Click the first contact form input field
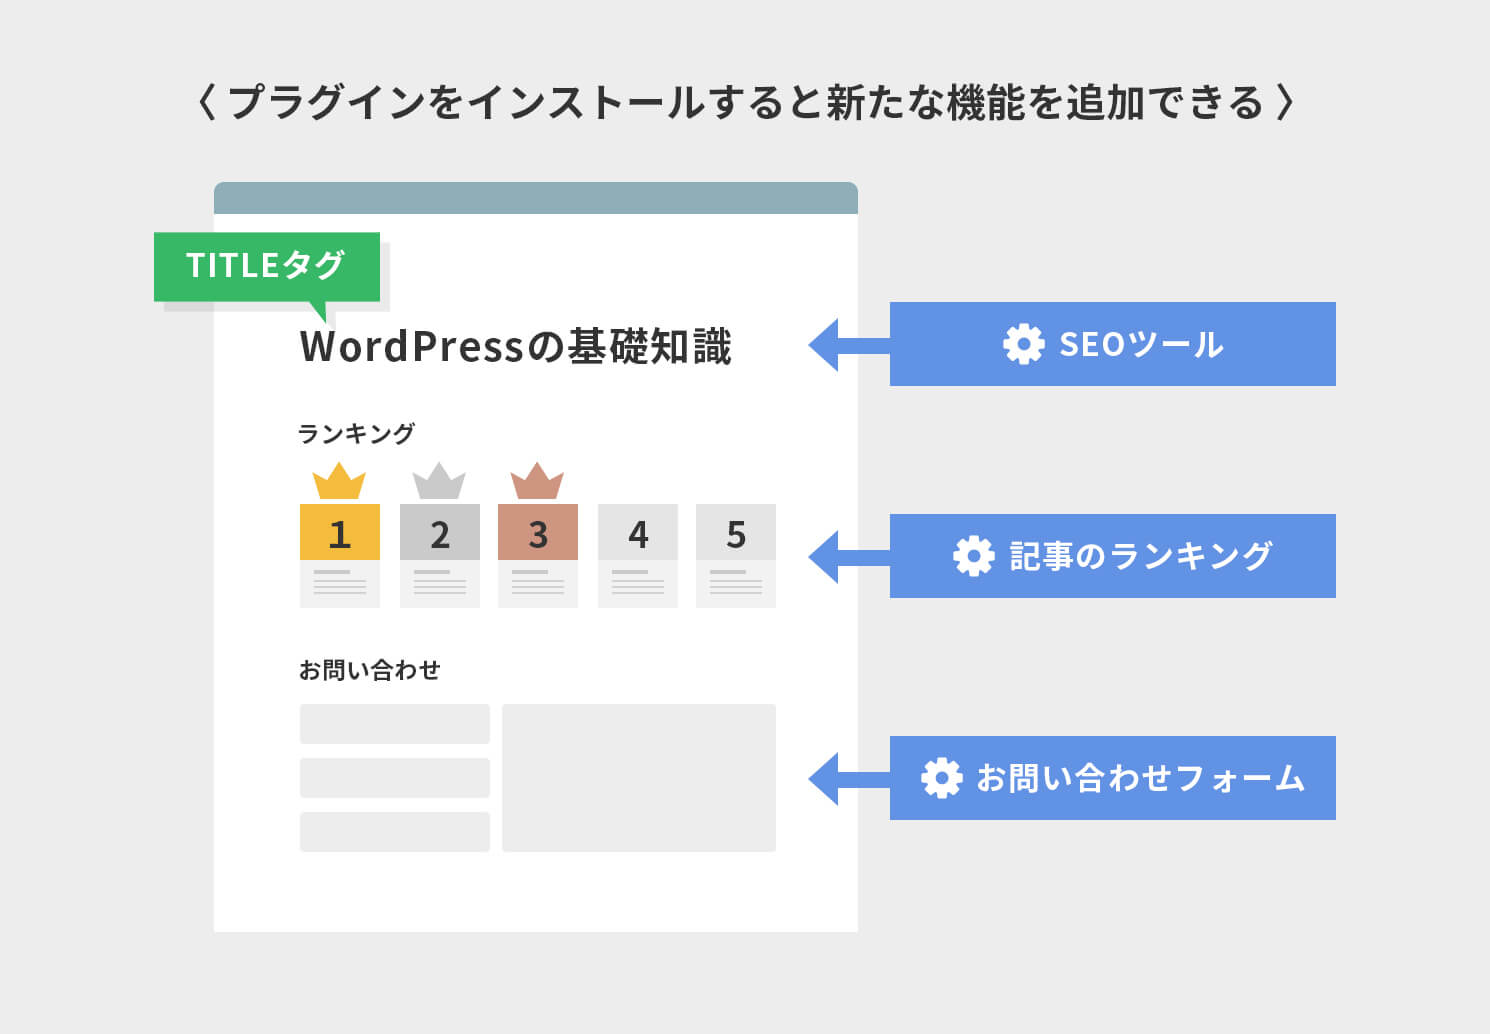 pyautogui.click(x=395, y=724)
